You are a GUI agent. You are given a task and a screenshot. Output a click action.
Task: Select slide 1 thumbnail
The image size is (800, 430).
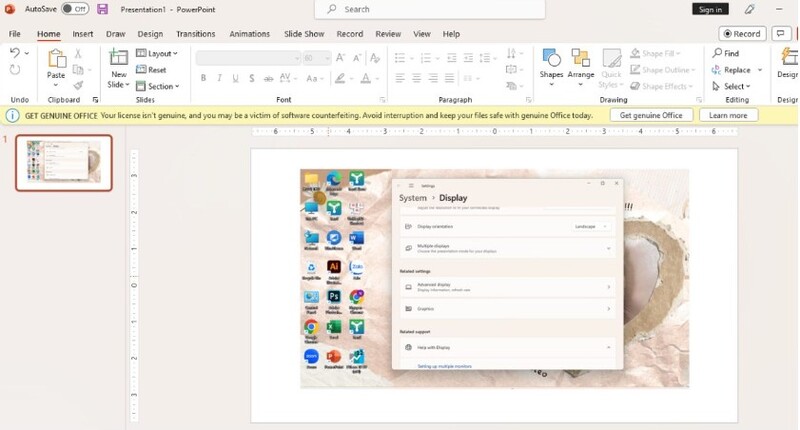(64, 163)
